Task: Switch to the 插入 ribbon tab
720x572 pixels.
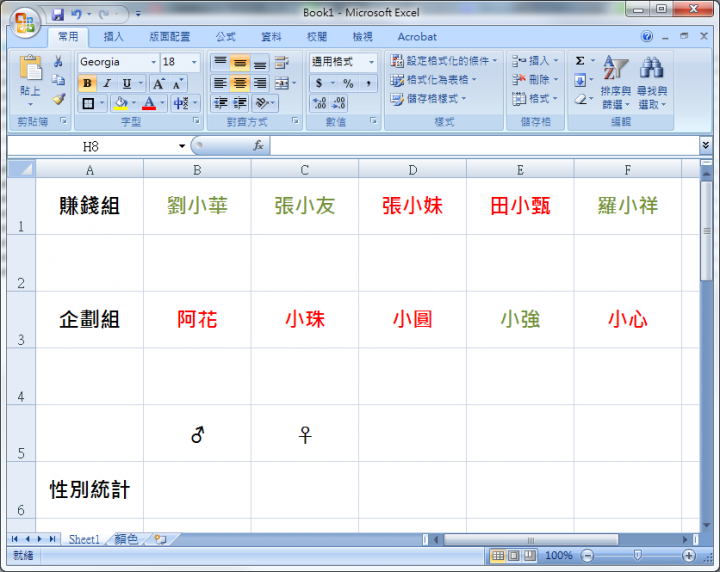Action: (x=113, y=37)
